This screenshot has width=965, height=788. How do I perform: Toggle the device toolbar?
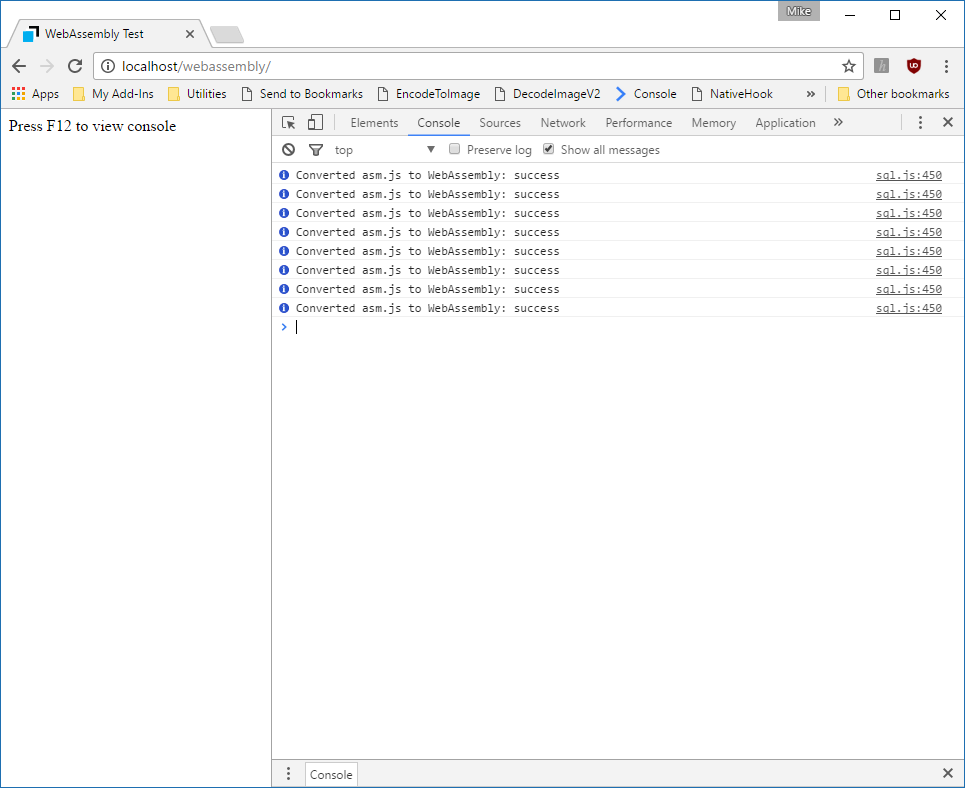click(x=314, y=122)
